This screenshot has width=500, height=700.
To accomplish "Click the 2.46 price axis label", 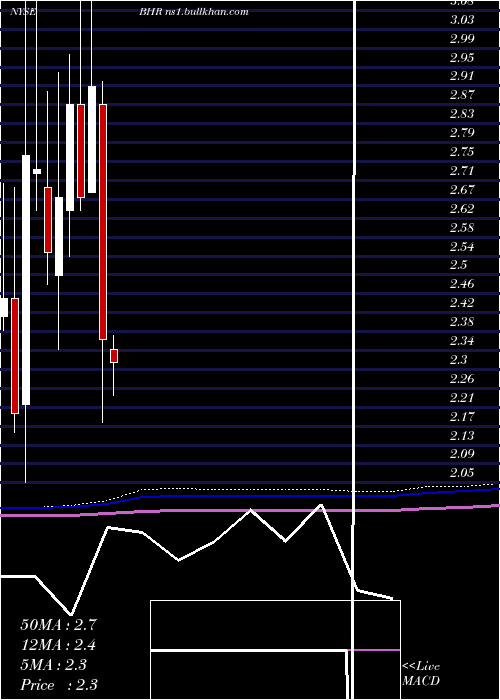I will coord(462,284).
